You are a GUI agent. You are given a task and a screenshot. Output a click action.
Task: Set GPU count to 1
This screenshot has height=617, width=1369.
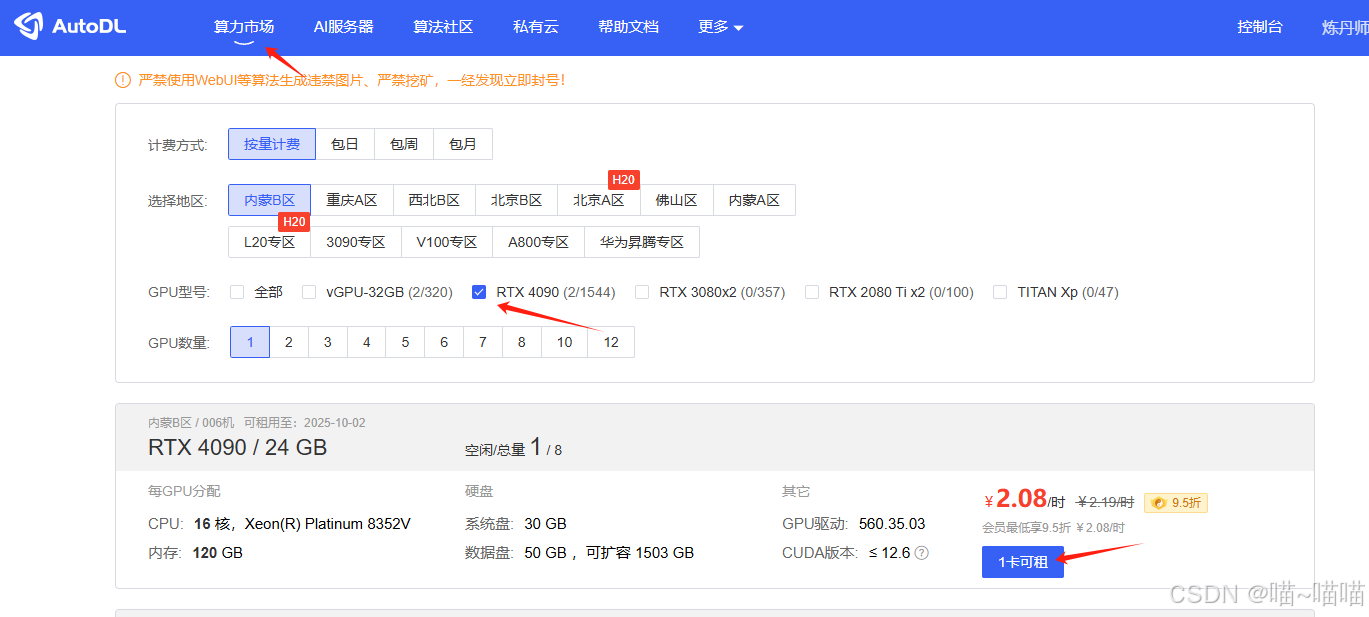(250, 342)
